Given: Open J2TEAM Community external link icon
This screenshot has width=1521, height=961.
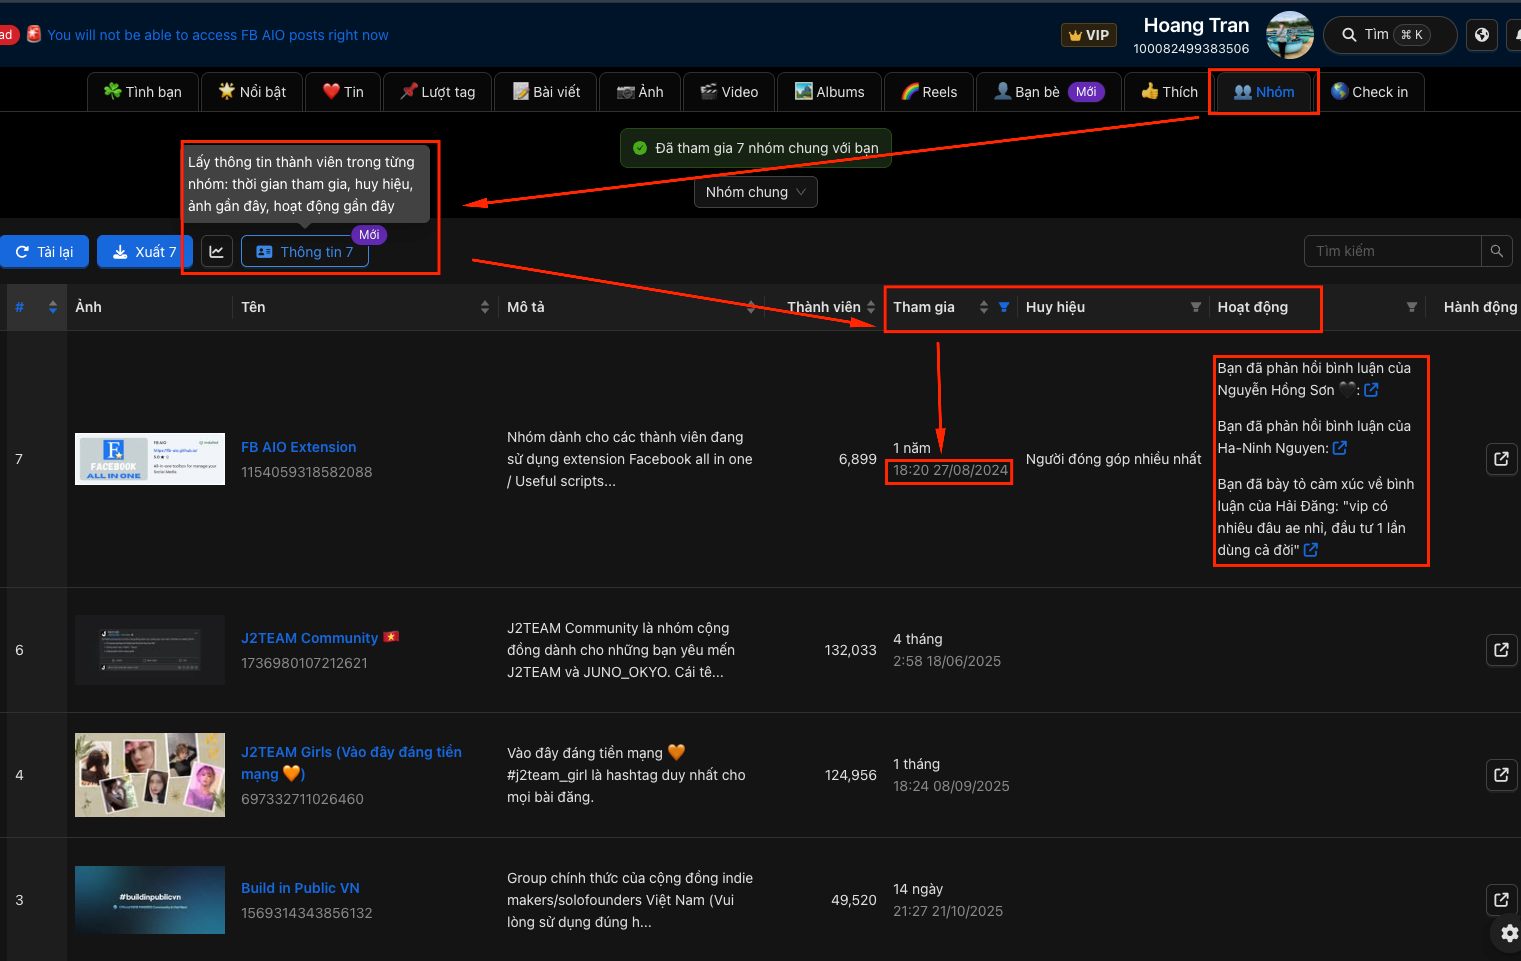Looking at the screenshot, I should coord(1501,650).
